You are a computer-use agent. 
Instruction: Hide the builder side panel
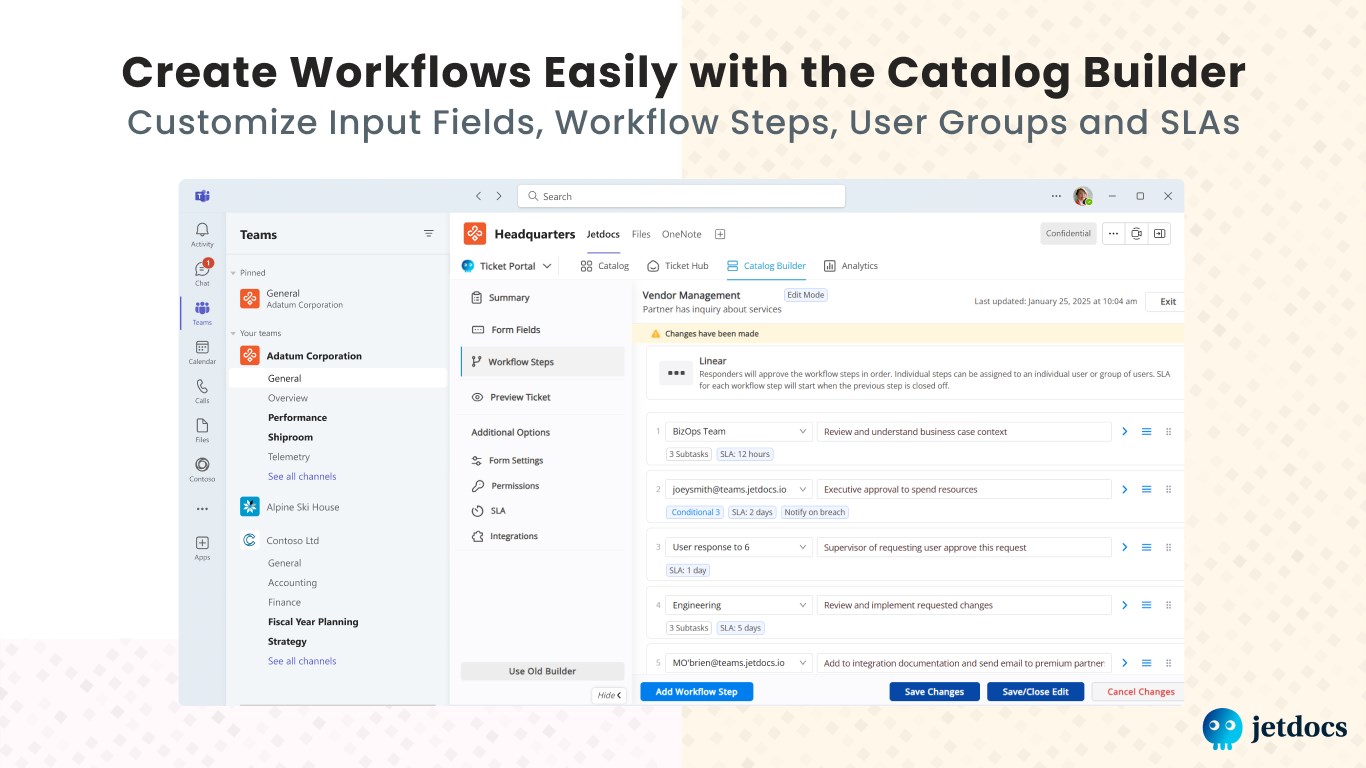(x=609, y=695)
